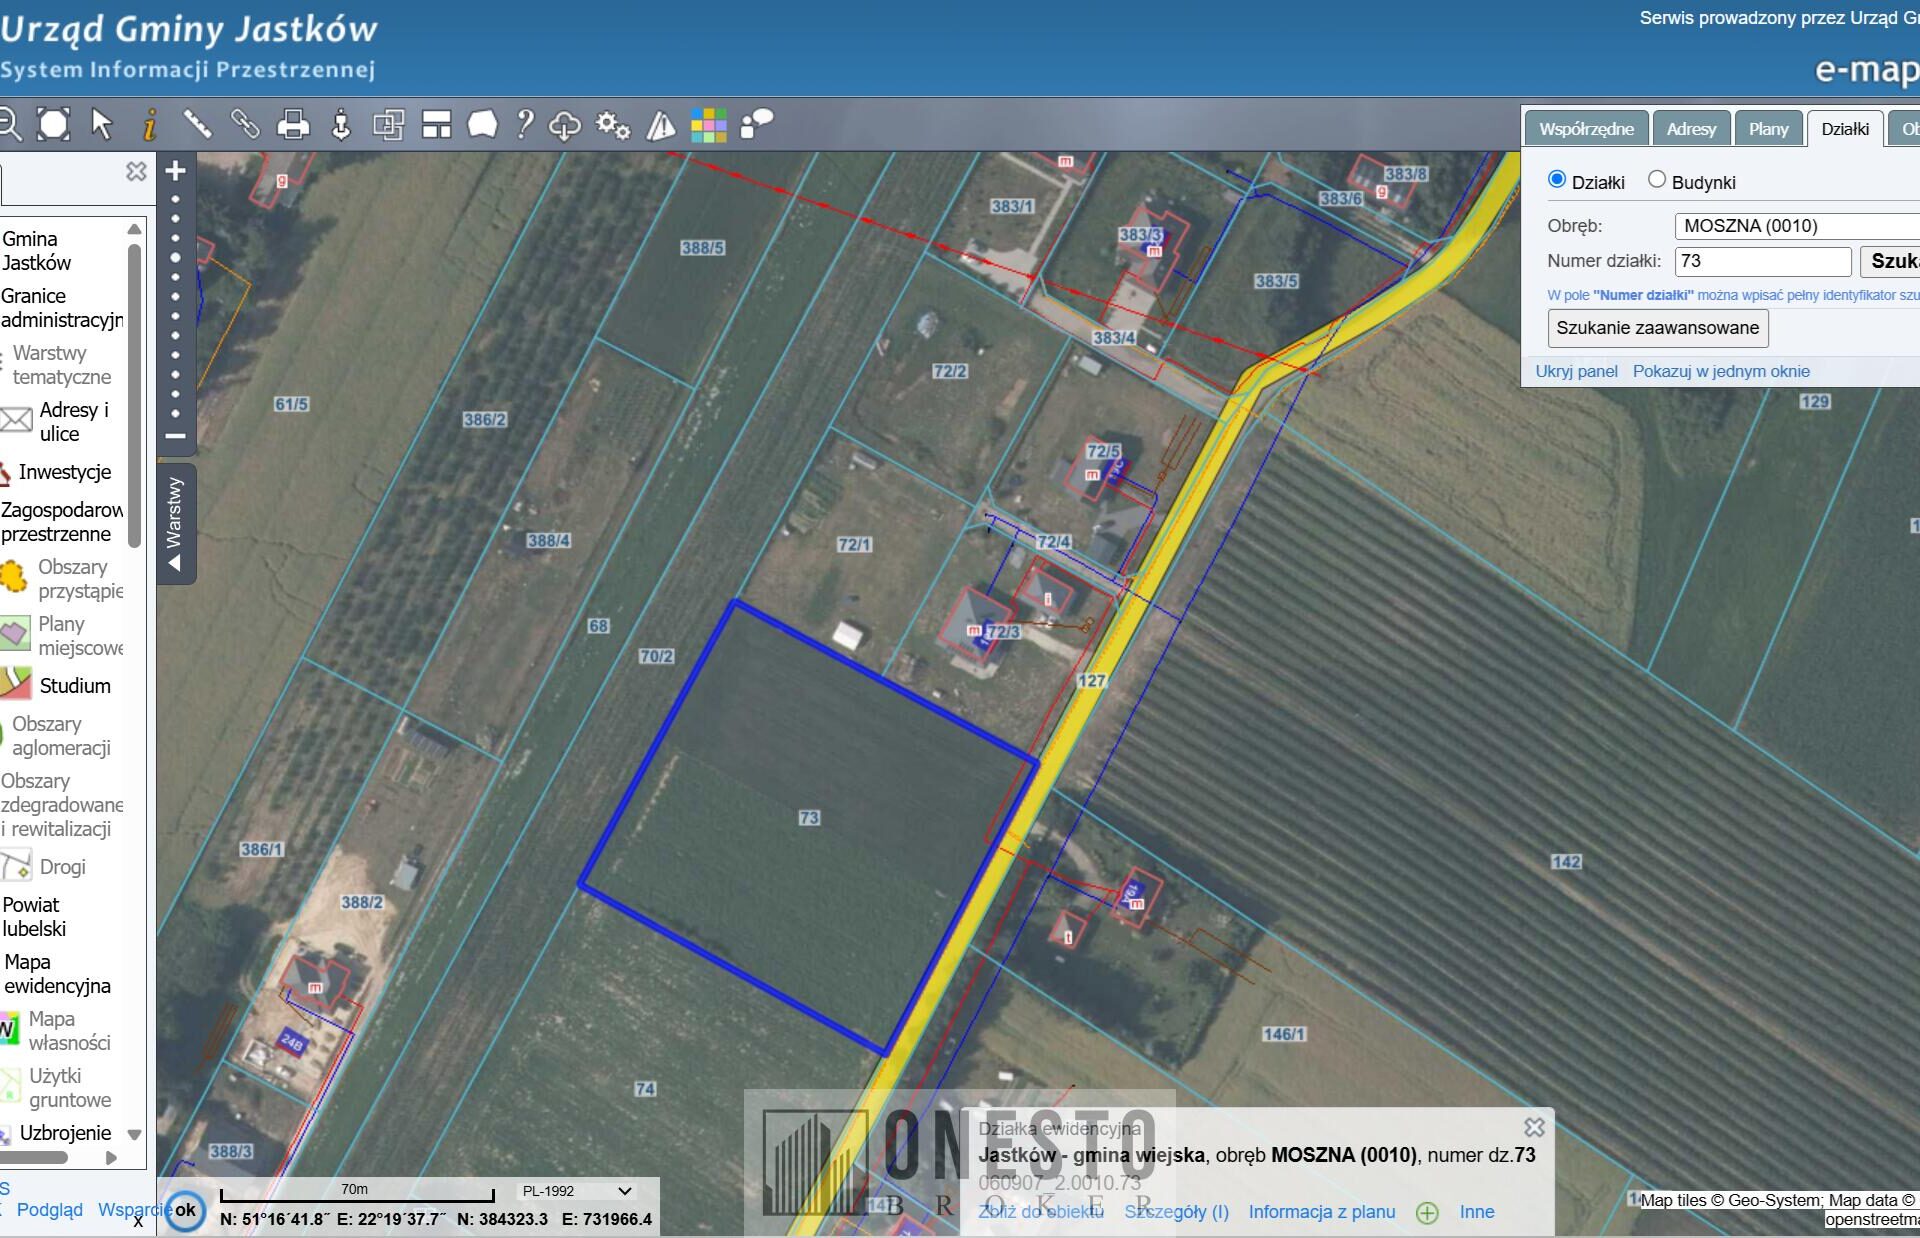The height and width of the screenshot is (1238, 1920).
Task: Click the help question mark icon
Action: (525, 124)
